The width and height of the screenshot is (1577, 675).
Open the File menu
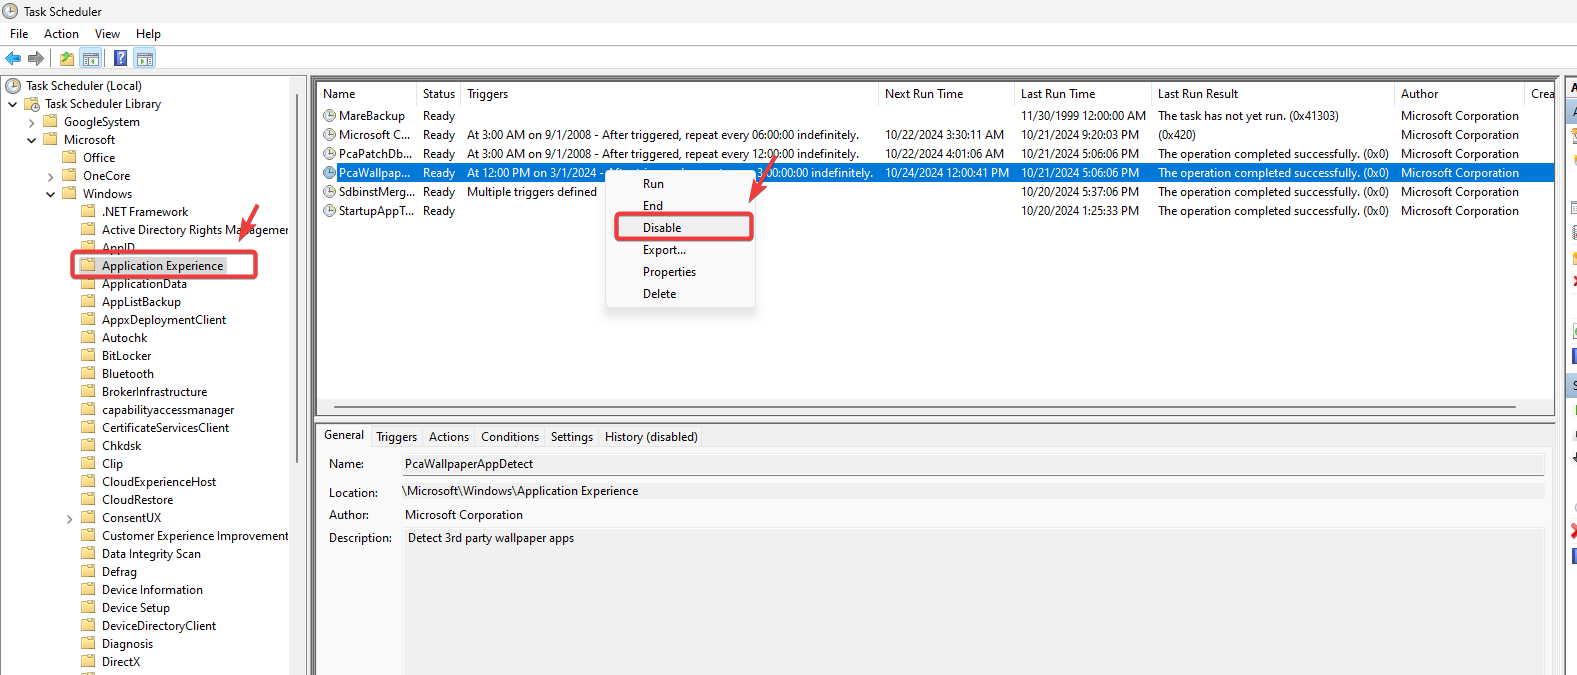coord(19,34)
